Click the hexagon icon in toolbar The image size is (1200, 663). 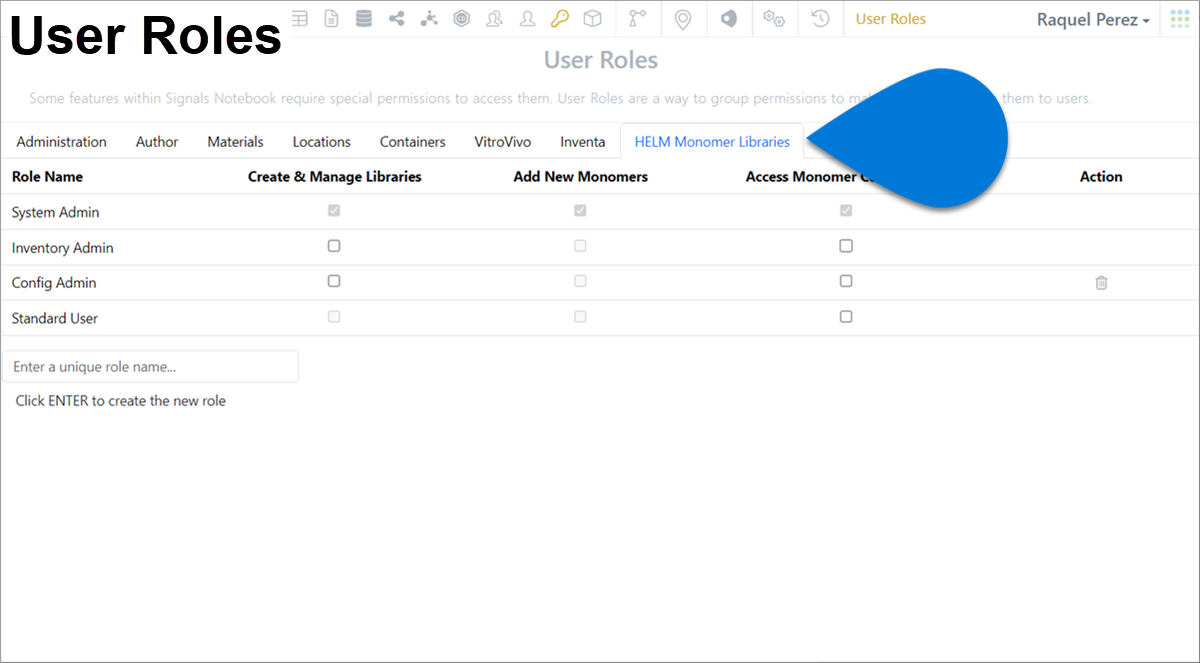pyautogui.click(x=461, y=18)
